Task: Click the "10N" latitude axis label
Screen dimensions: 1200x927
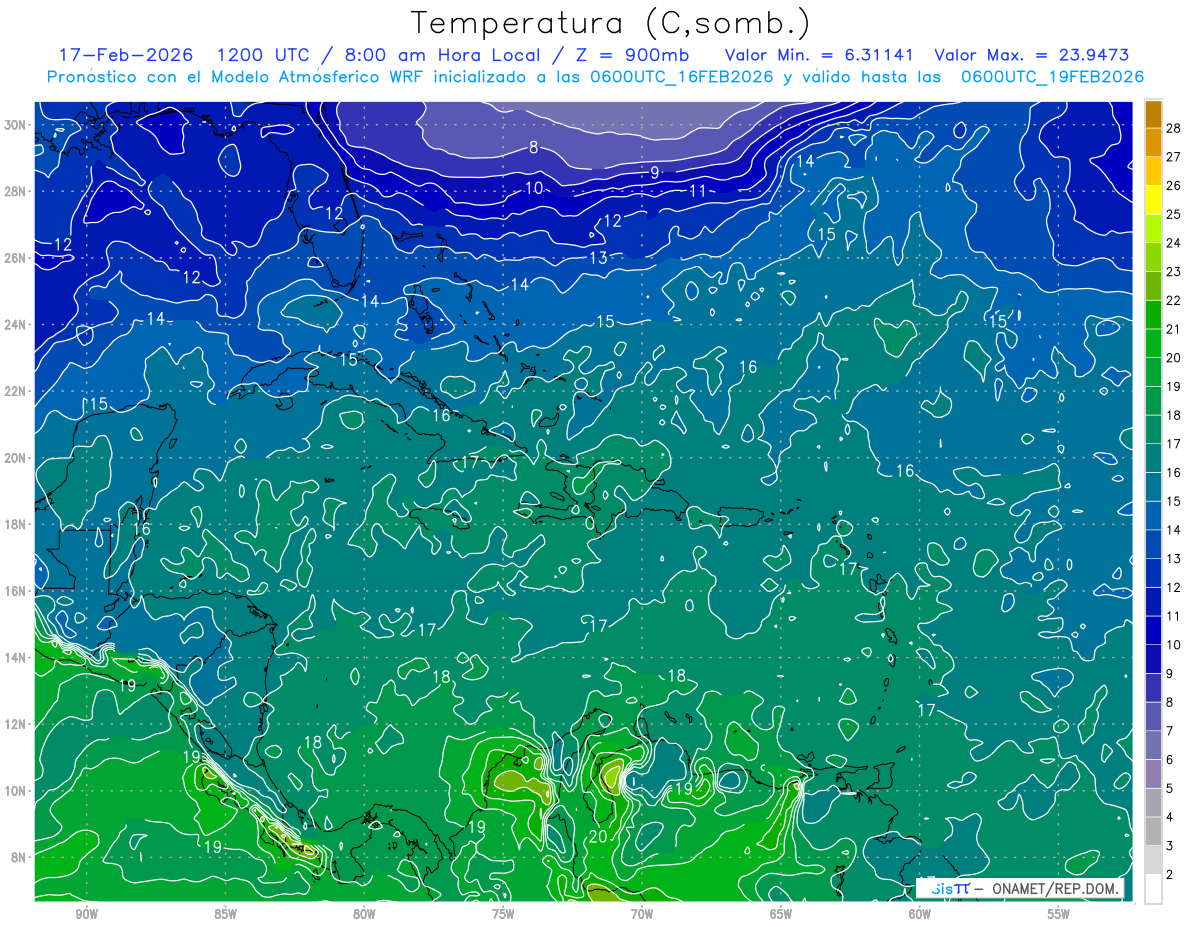Action: click(x=17, y=791)
